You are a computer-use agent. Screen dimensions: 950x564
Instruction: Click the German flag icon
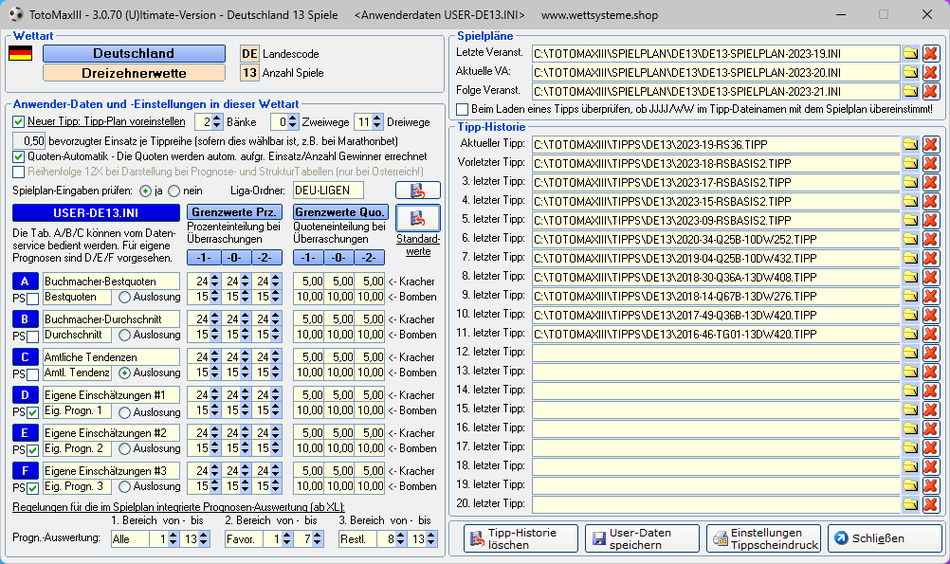pyautogui.click(x=21, y=53)
